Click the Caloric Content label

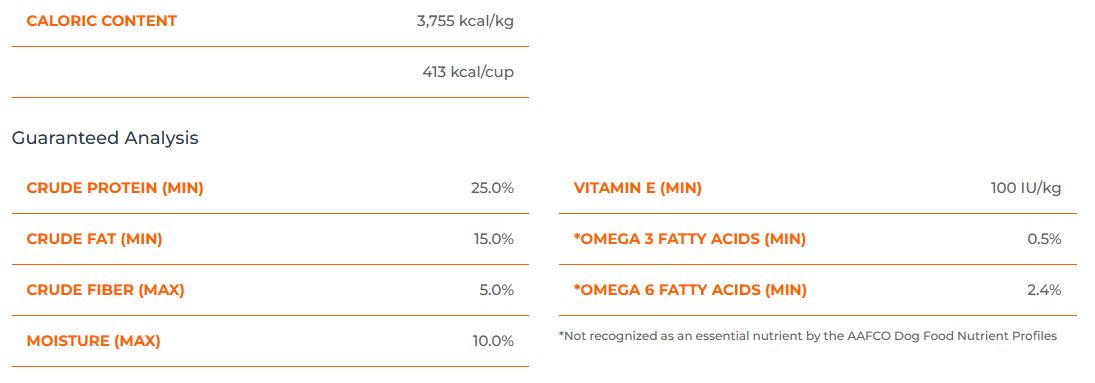101,21
